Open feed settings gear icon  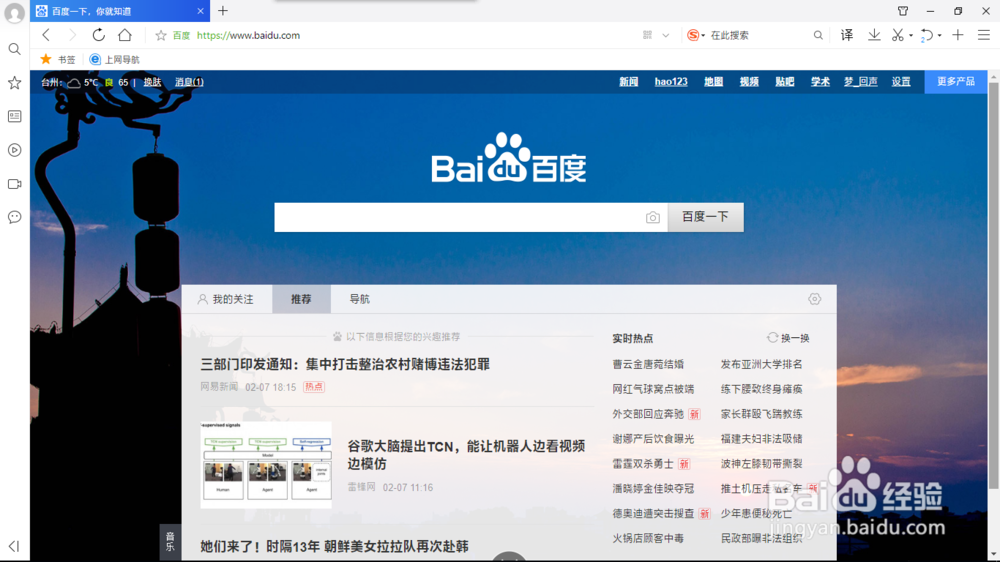[814, 299]
